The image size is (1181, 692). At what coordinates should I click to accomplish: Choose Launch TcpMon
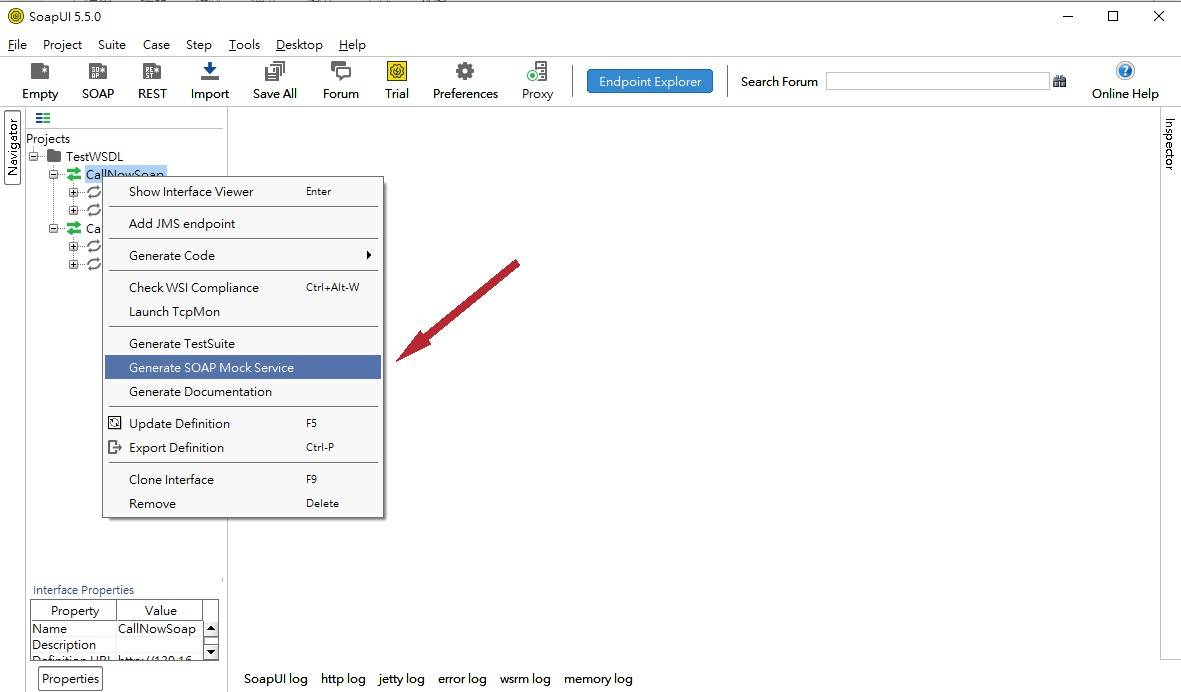pyautogui.click(x=243, y=312)
